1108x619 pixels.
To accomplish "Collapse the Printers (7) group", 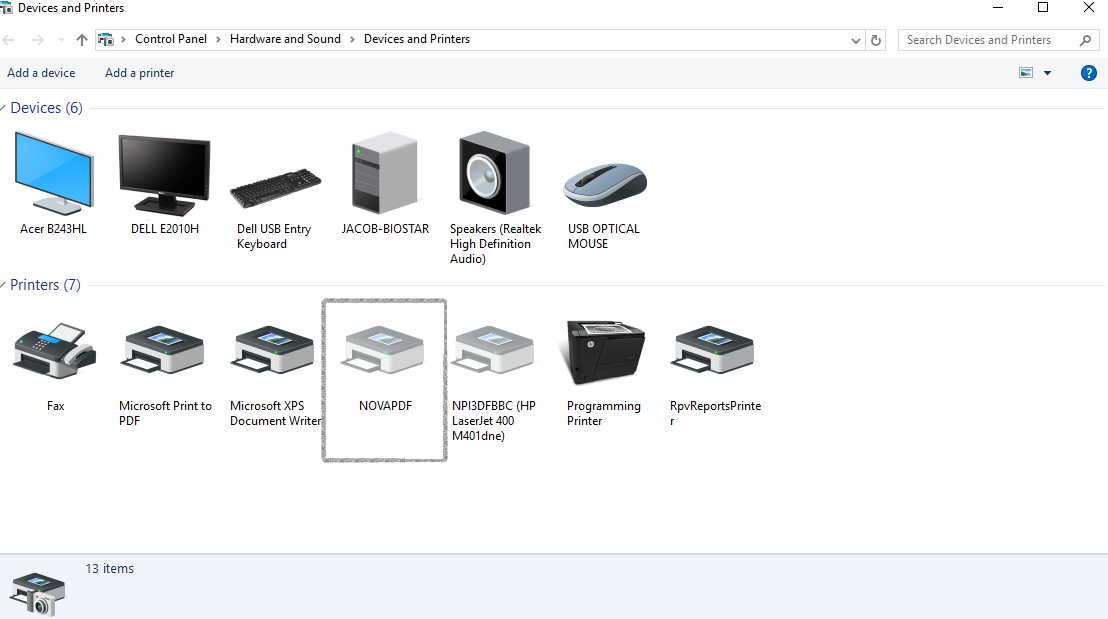I will (4, 285).
